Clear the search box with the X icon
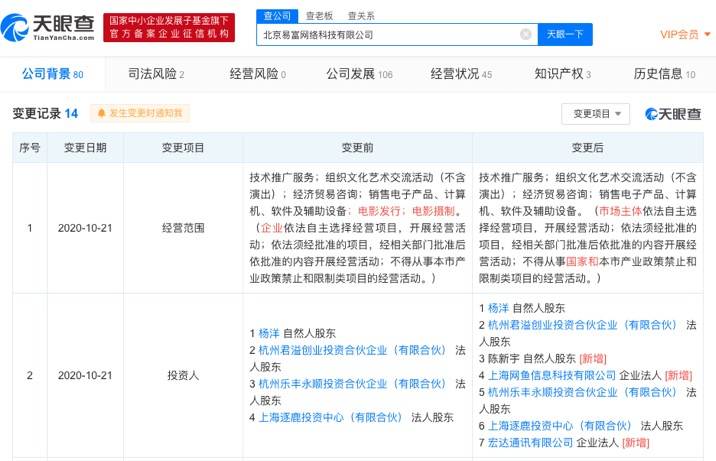Screen dimensions: 716x461 click(526, 35)
